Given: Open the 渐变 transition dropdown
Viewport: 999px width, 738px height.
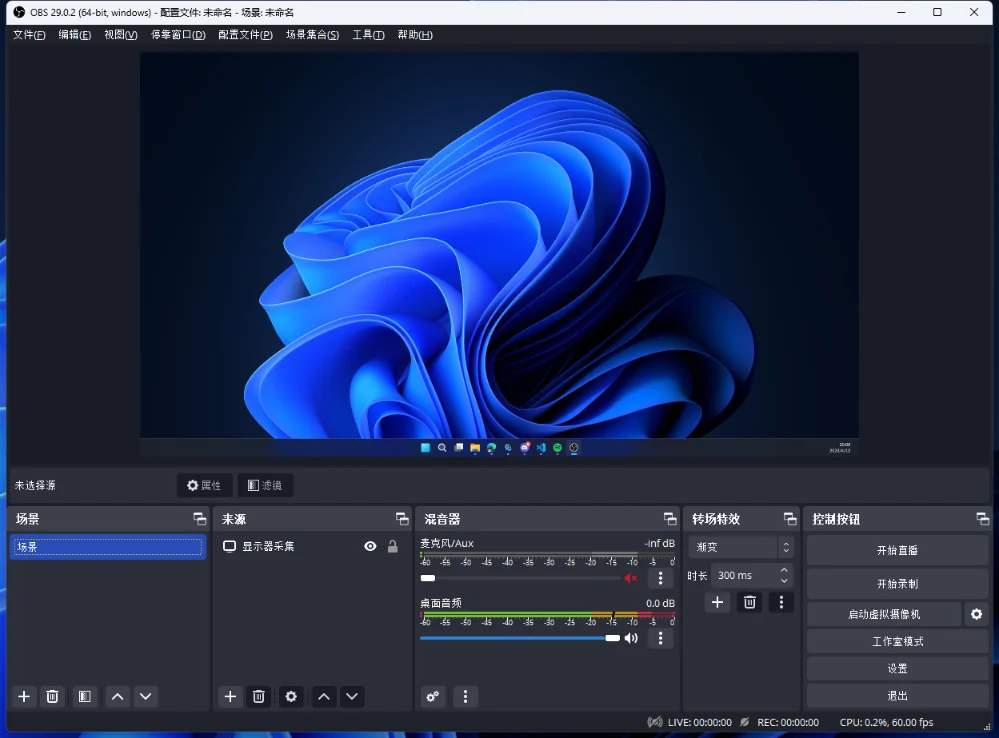Looking at the screenshot, I should [740, 548].
